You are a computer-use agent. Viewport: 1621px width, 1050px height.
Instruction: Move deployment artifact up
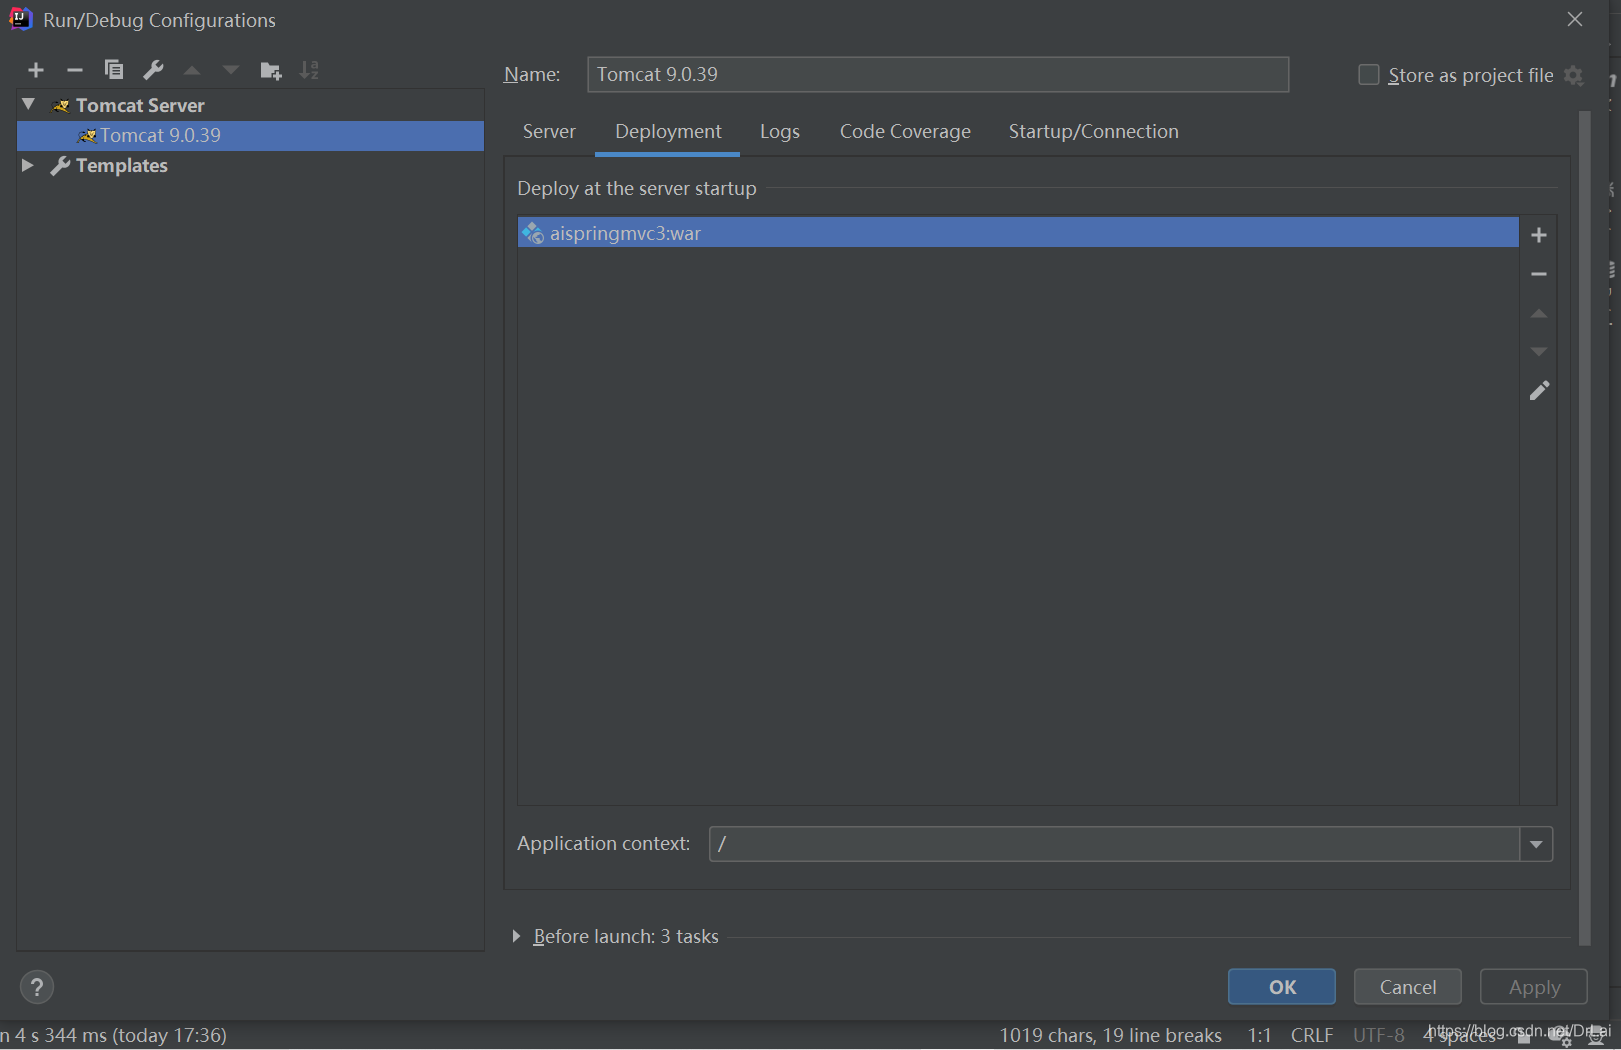click(x=1539, y=313)
